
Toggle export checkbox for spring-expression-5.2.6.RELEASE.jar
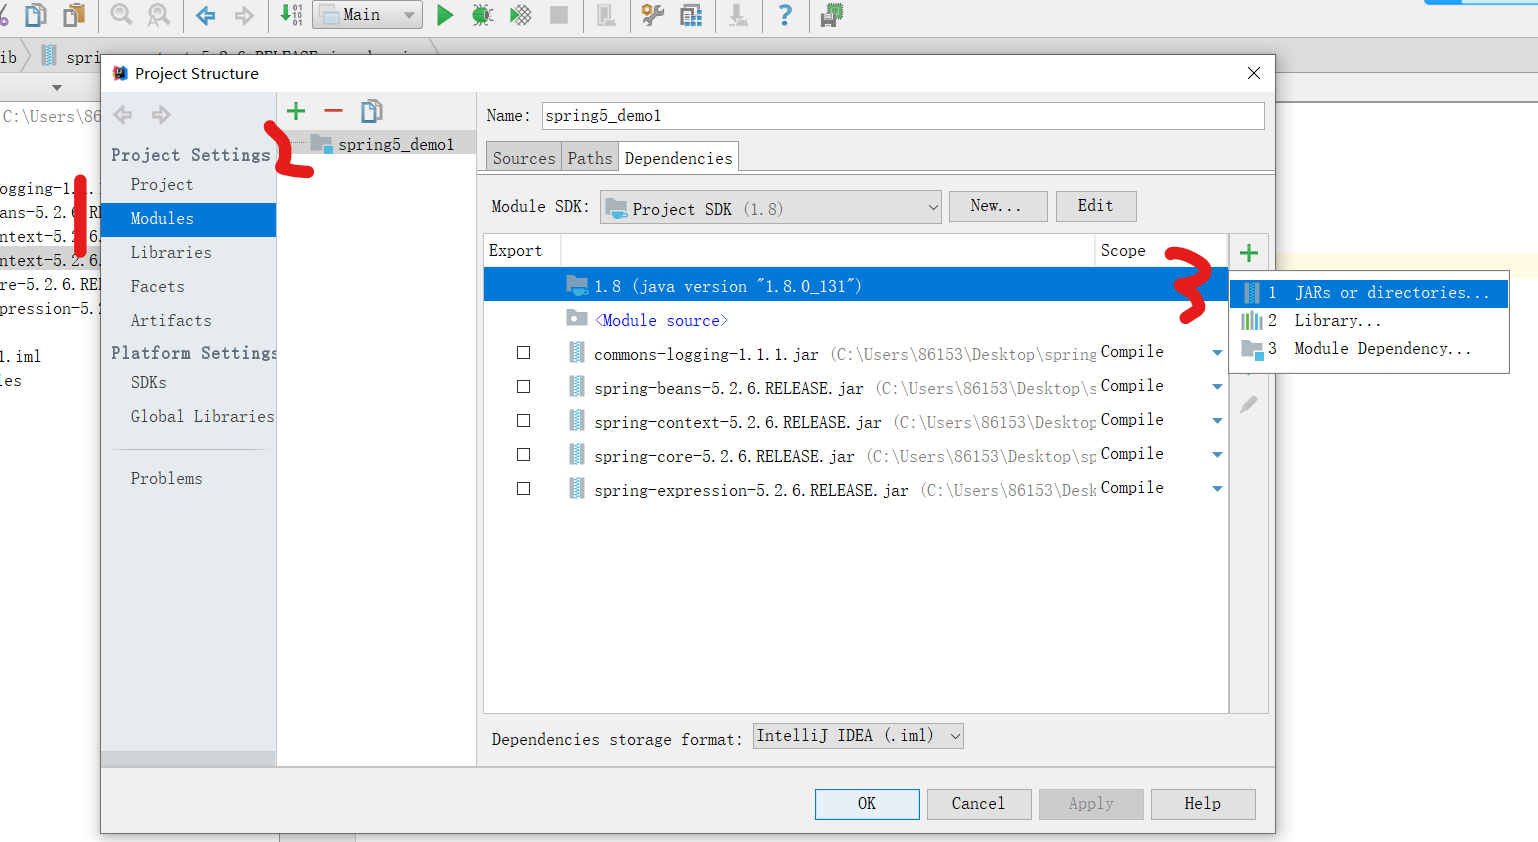(x=523, y=489)
